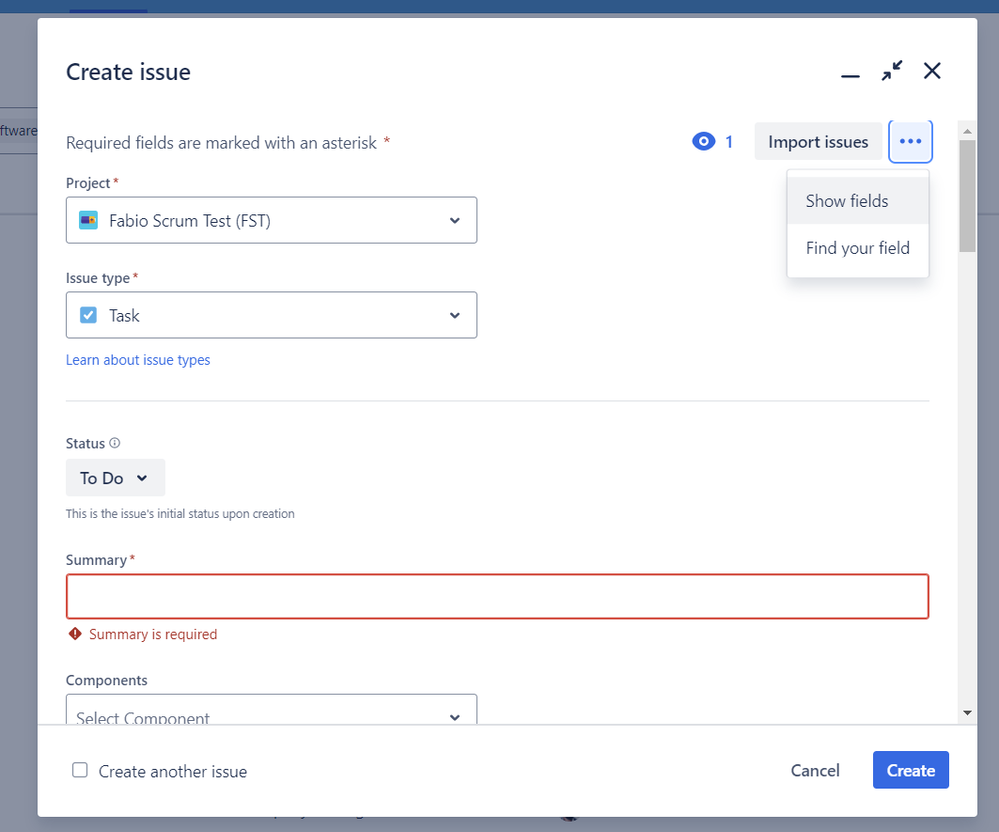This screenshot has height=832, width=999.
Task: Click the blue Create button
Action: [x=910, y=770]
